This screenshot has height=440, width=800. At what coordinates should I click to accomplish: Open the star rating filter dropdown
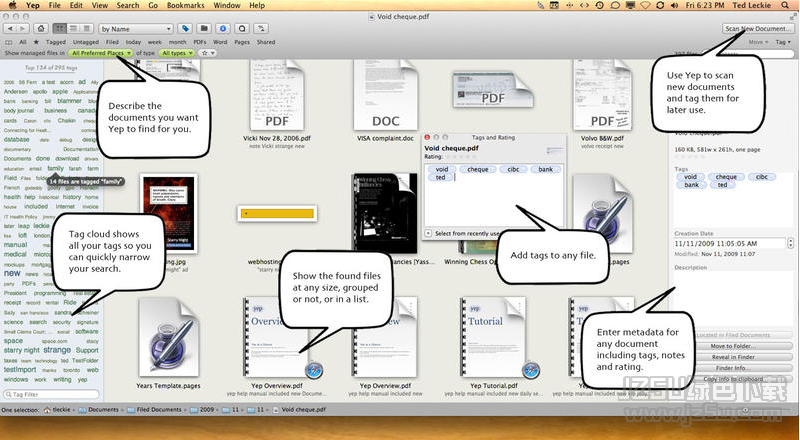pyautogui.click(x=208, y=53)
